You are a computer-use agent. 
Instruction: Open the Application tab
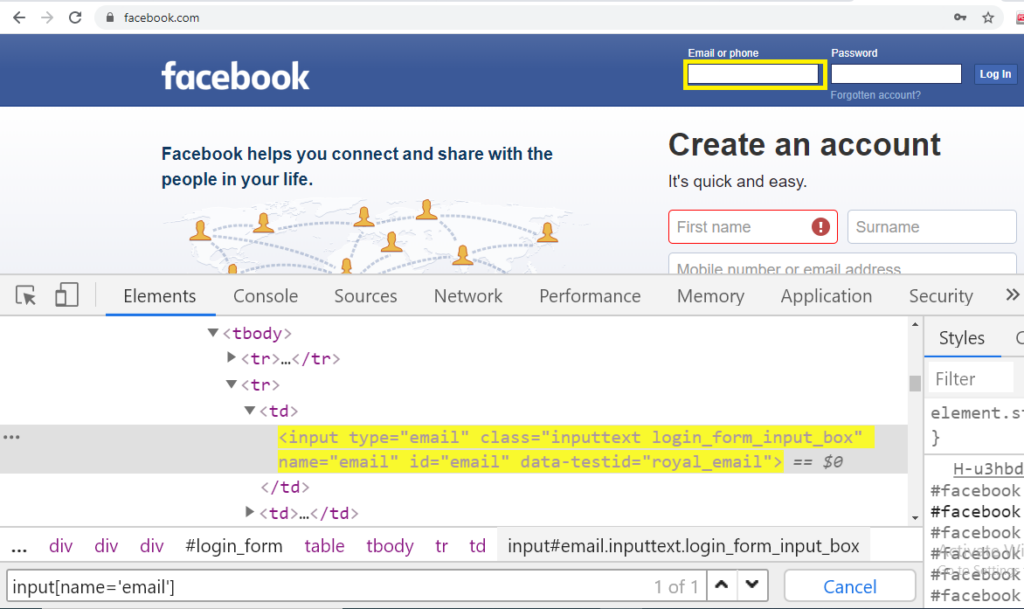pos(826,296)
